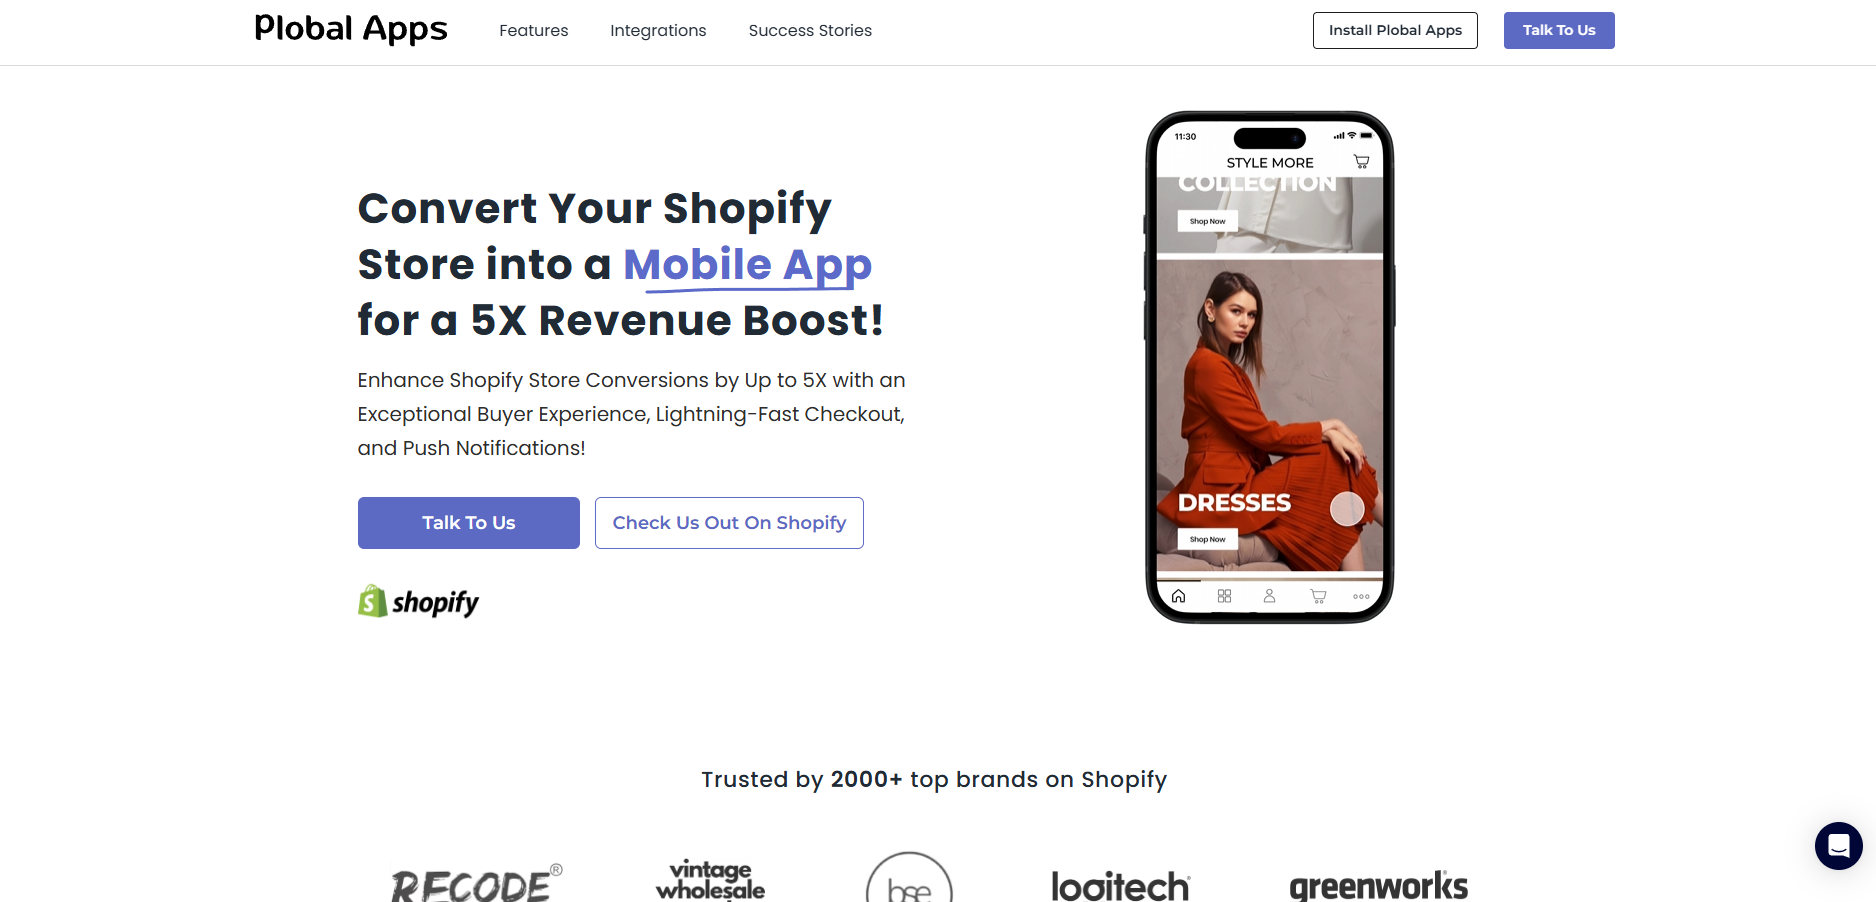Open the Integrations menu item
1876x902 pixels.
(x=658, y=31)
